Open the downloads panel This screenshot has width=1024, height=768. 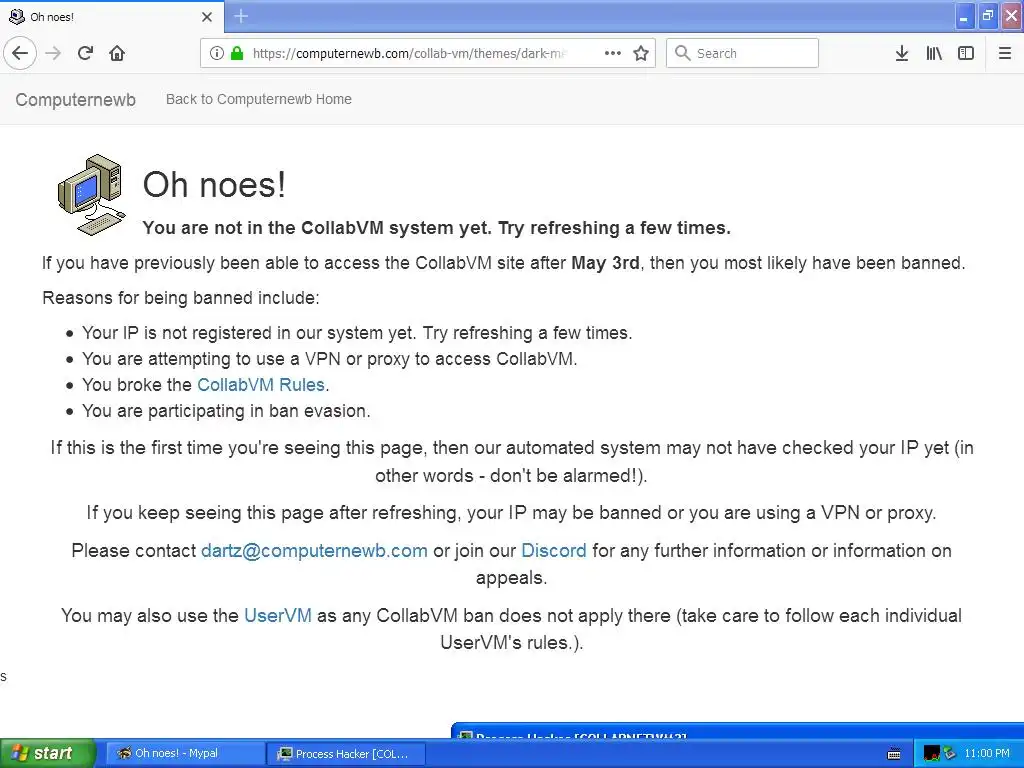[902, 53]
